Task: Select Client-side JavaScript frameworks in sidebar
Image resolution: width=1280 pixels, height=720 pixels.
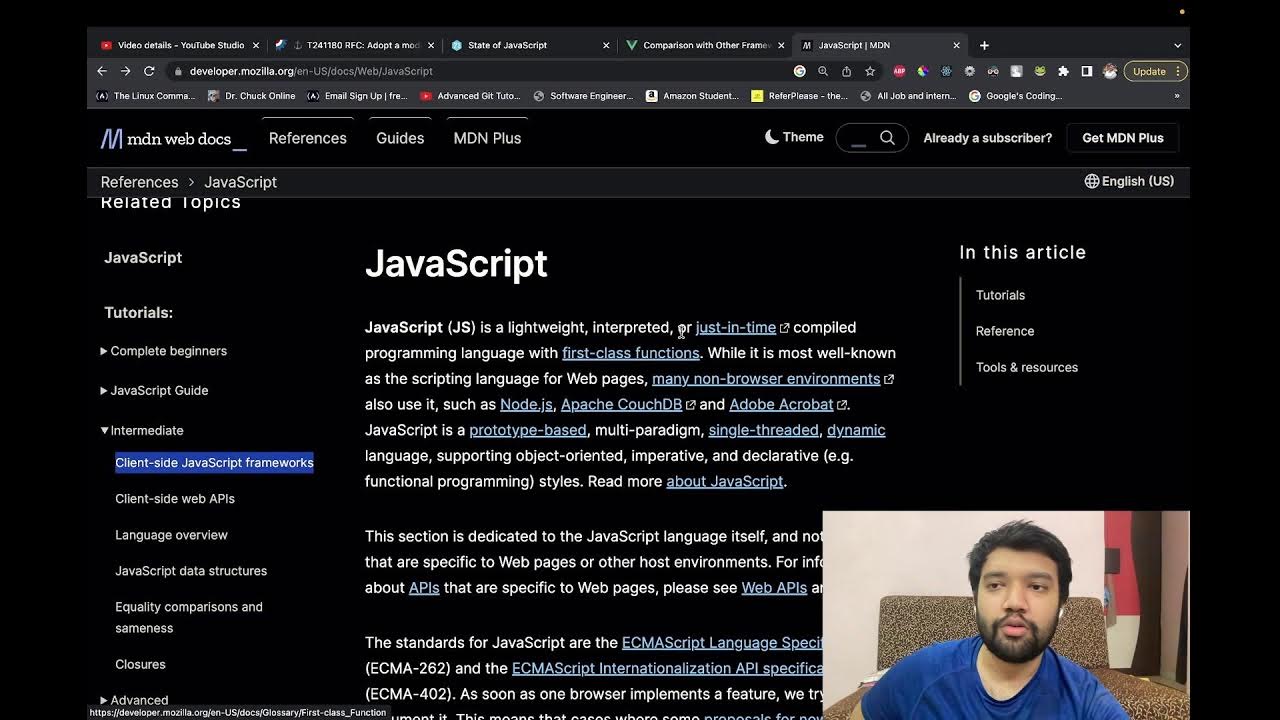Action: (x=214, y=462)
